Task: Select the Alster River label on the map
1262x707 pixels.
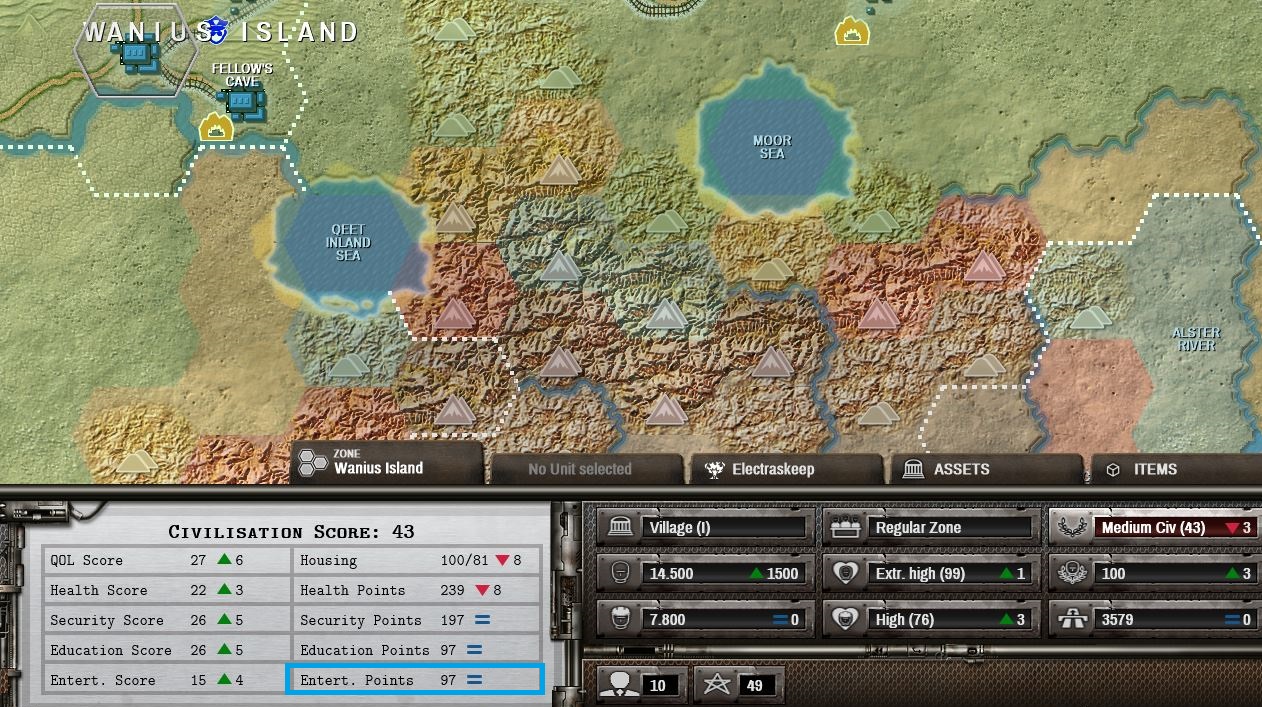Action: [1196, 339]
